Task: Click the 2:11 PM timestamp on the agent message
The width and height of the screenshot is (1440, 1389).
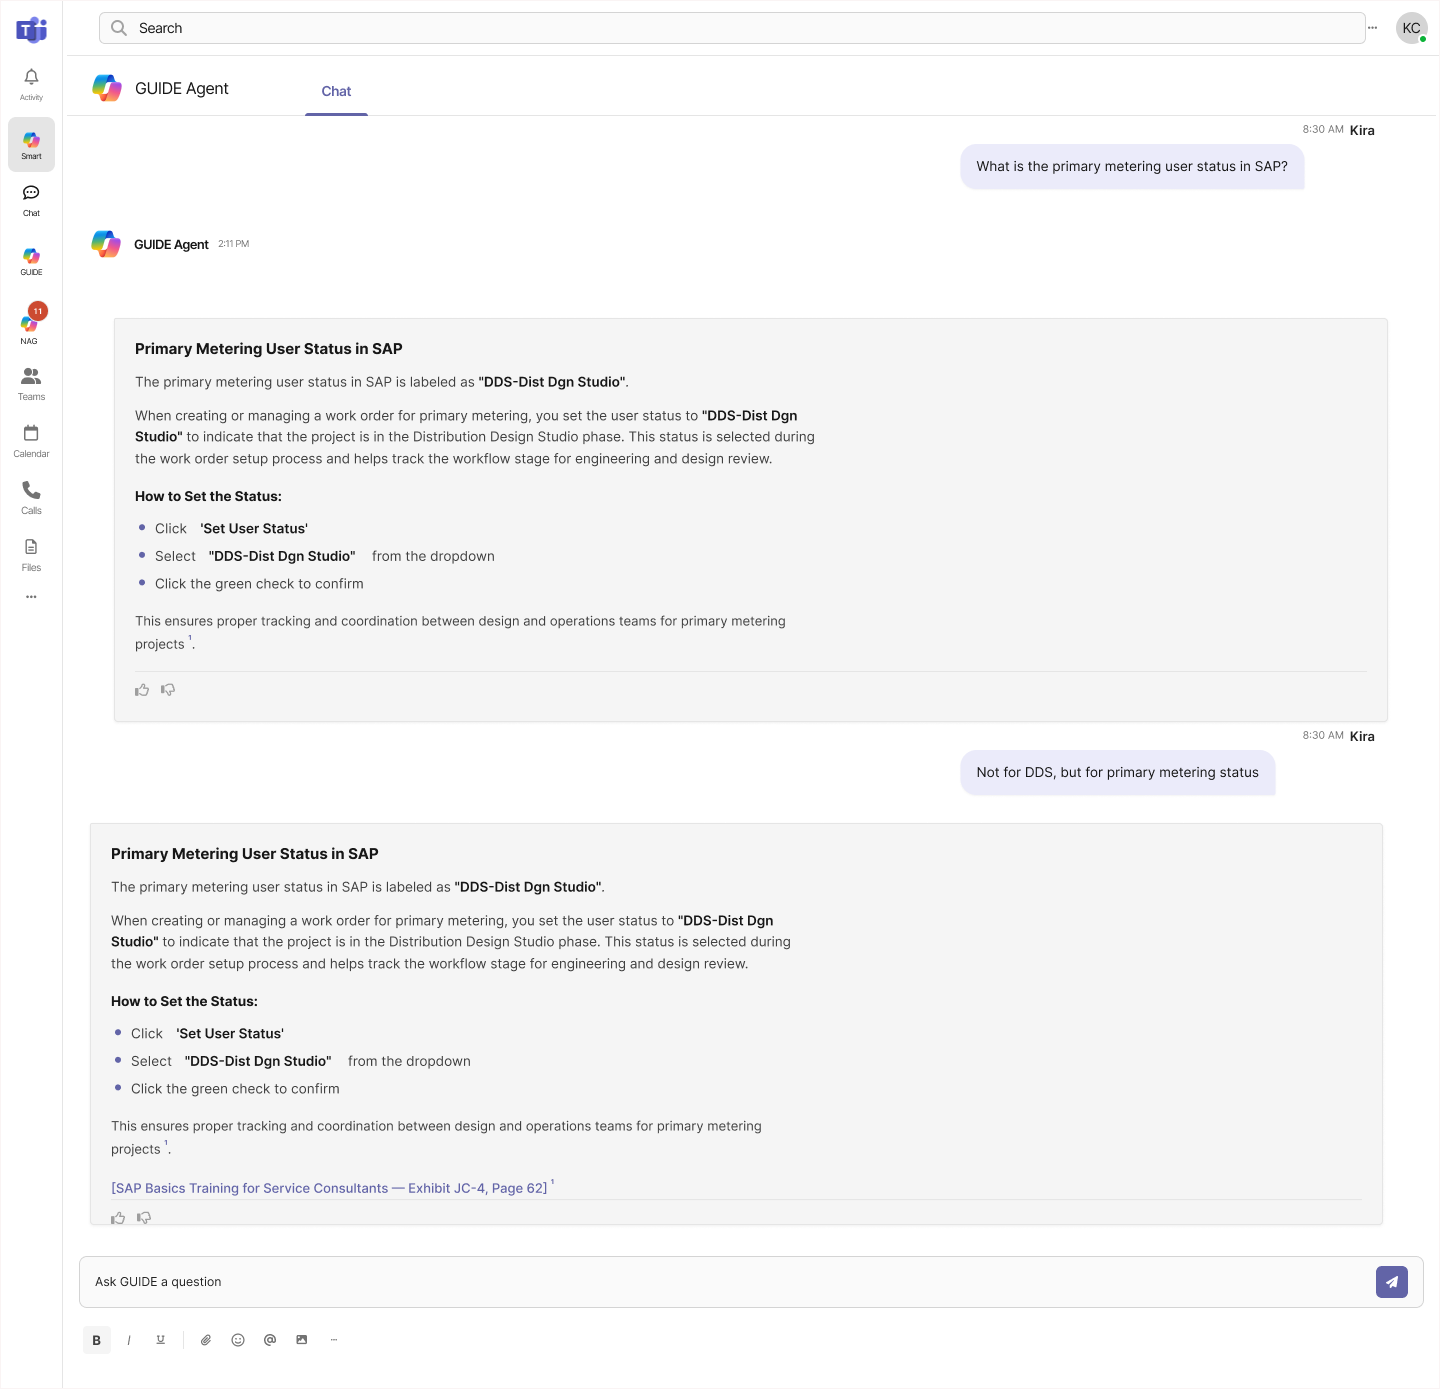Action: point(234,244)
